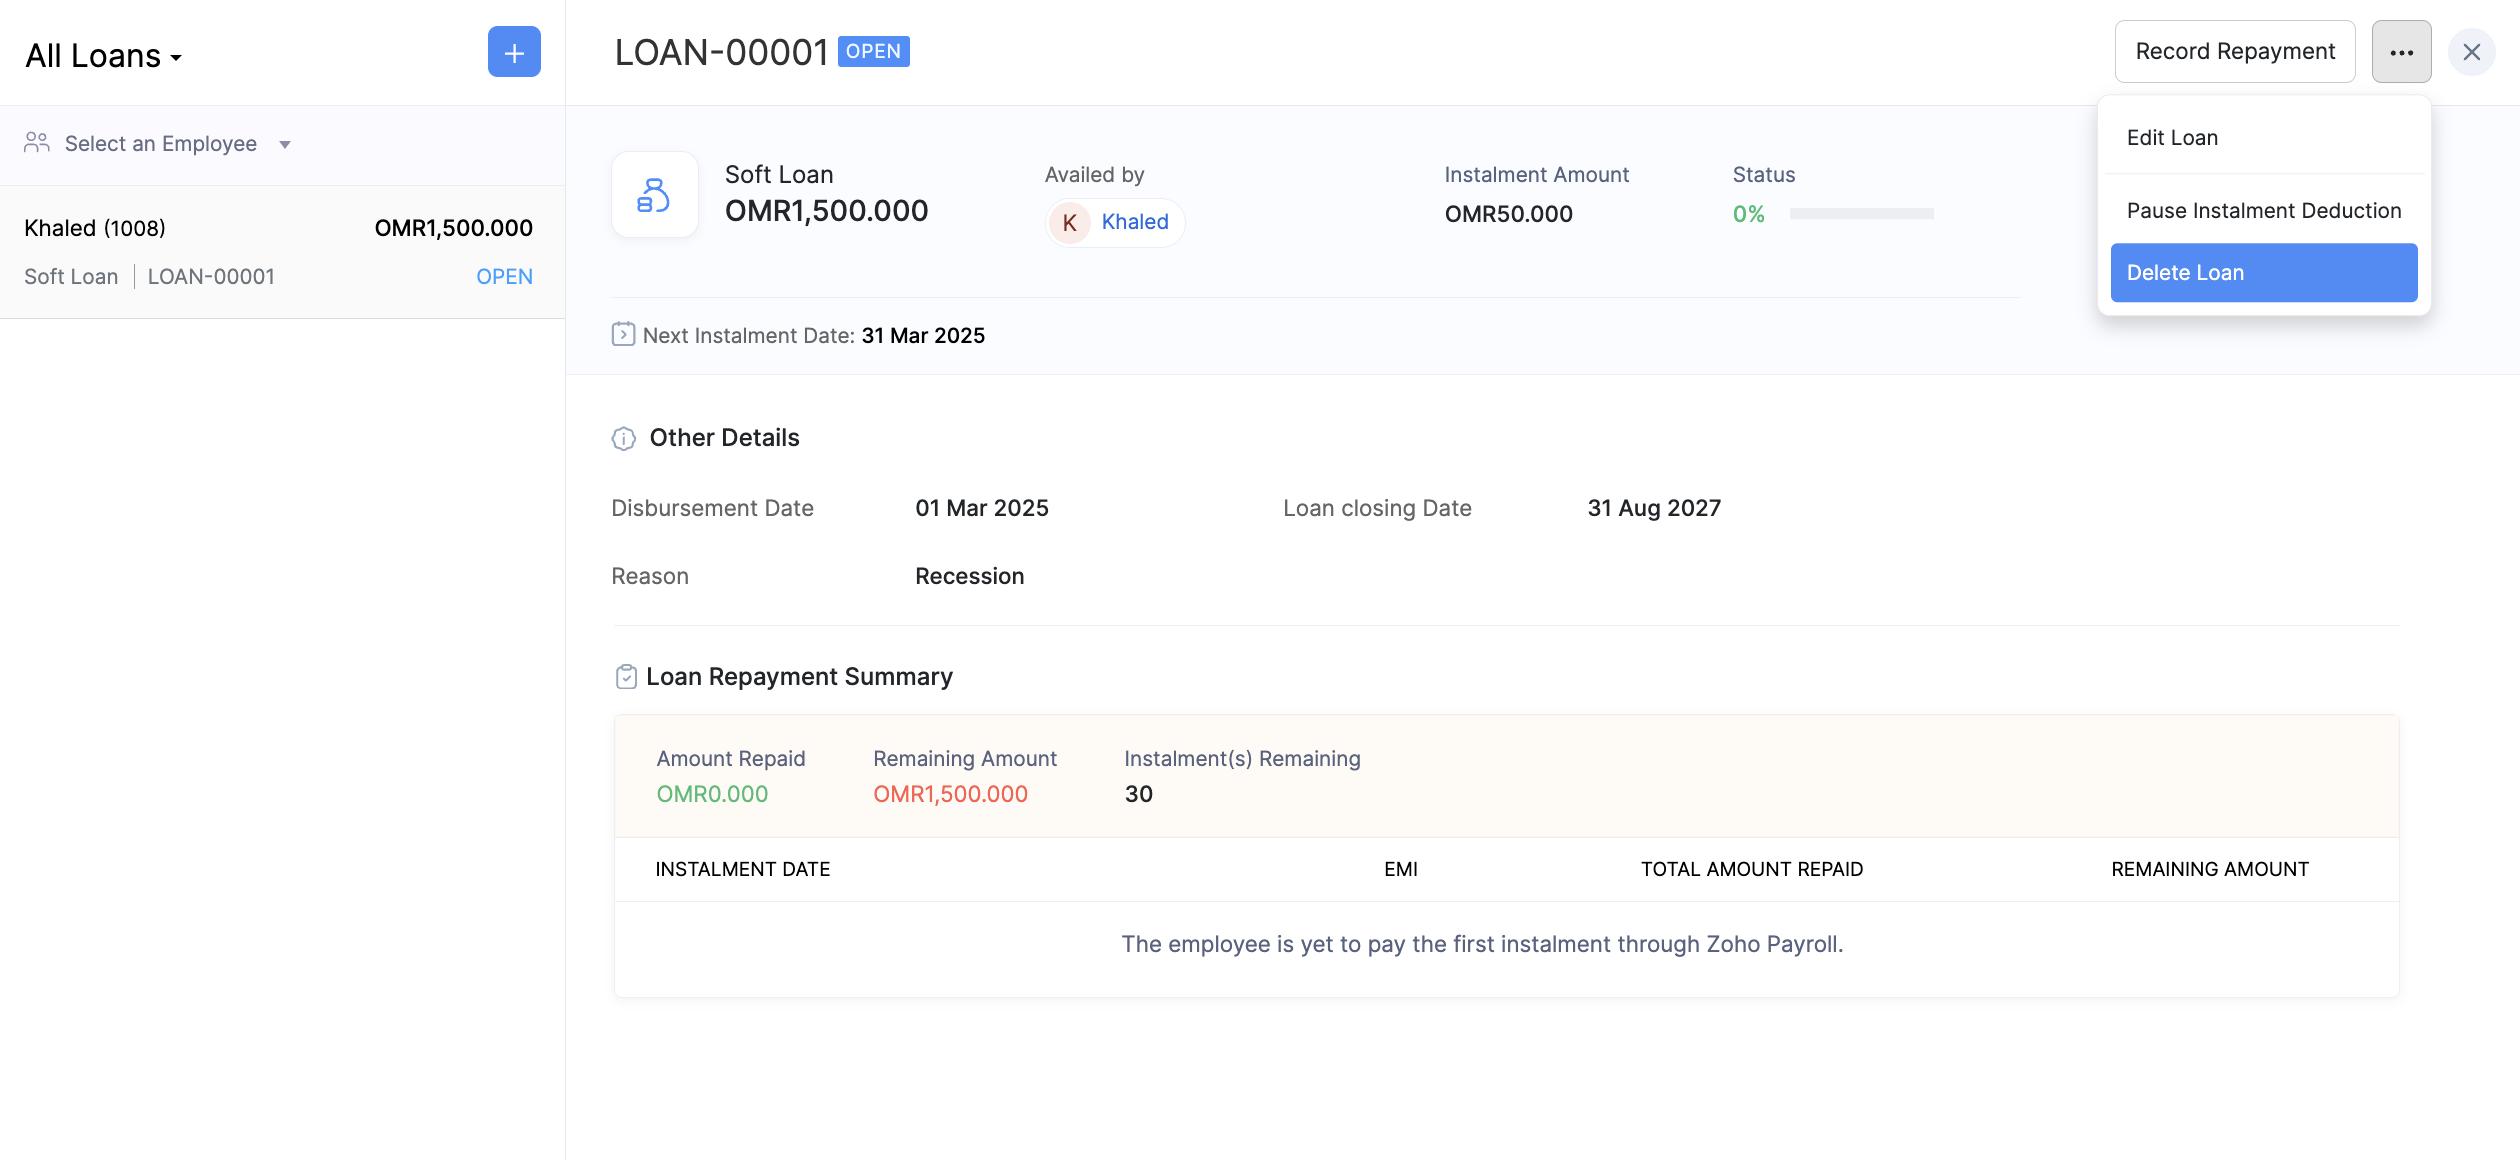Select the Khaled (1008) loan list entry

278,252
